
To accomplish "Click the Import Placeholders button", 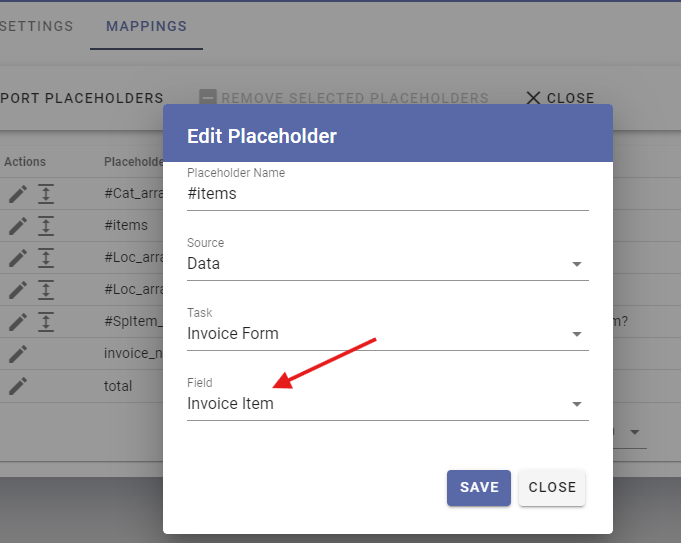I will (82, 98).
